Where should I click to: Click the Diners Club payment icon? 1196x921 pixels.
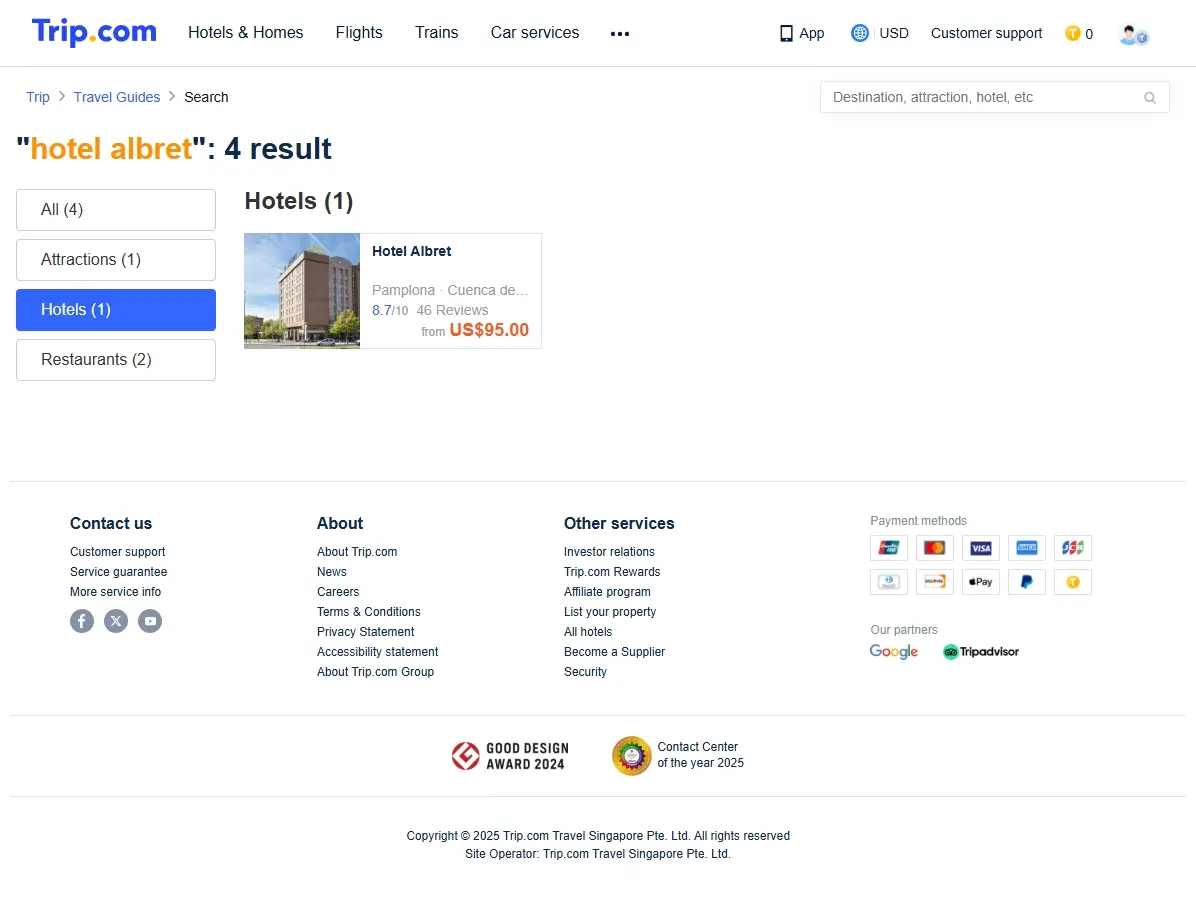point(889,582)
